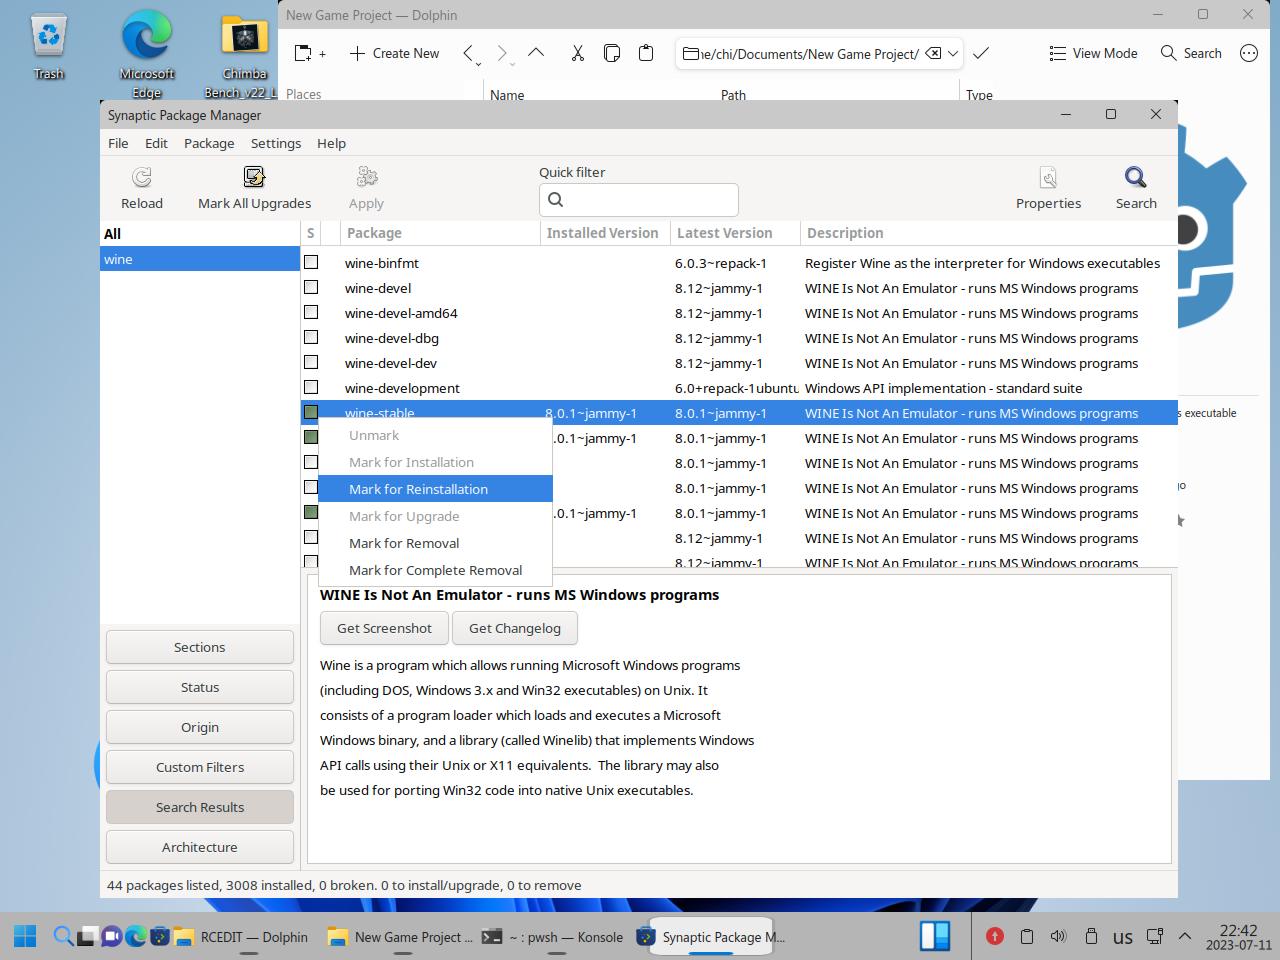Open Custom Filters view
This screenshot has width=1280, height=960.
point(200,767)
